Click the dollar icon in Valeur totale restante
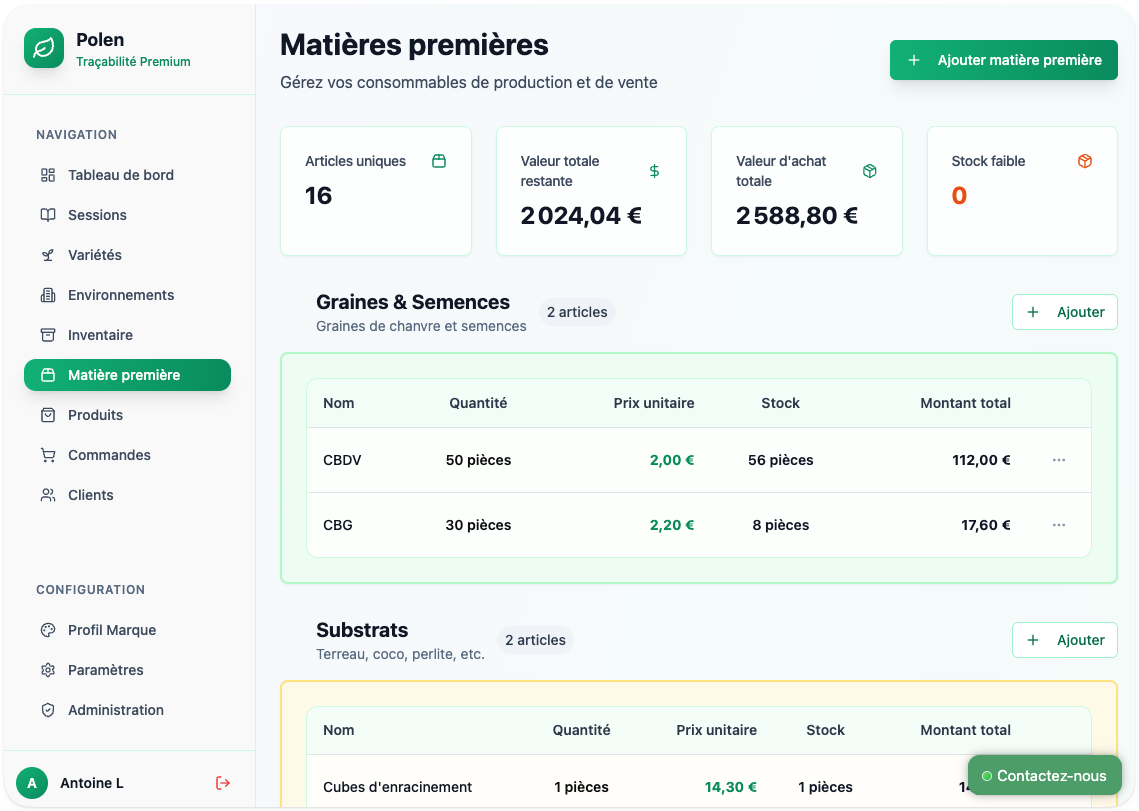Screen dimensions: 1139x811 pos(654,171)
